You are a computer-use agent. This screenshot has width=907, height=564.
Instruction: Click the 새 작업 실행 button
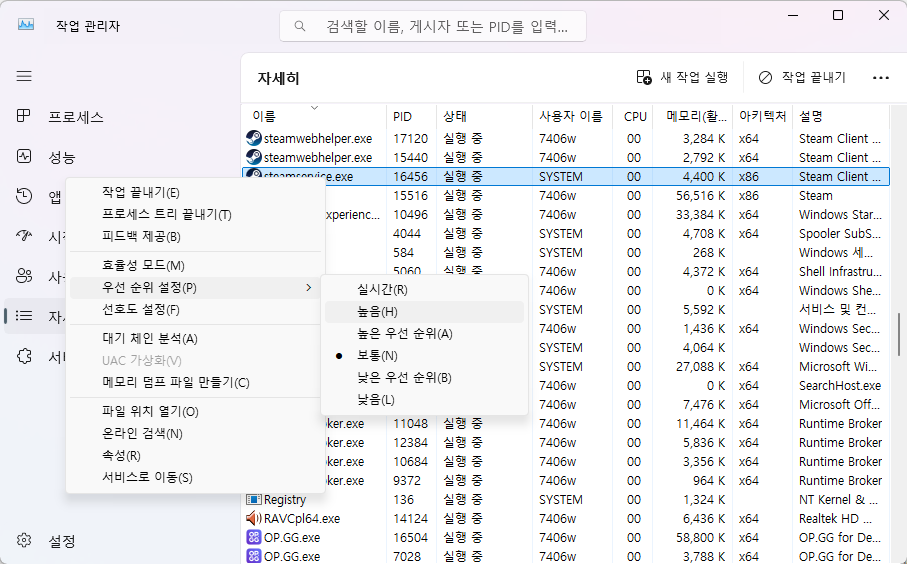click(x=682, y=78)
